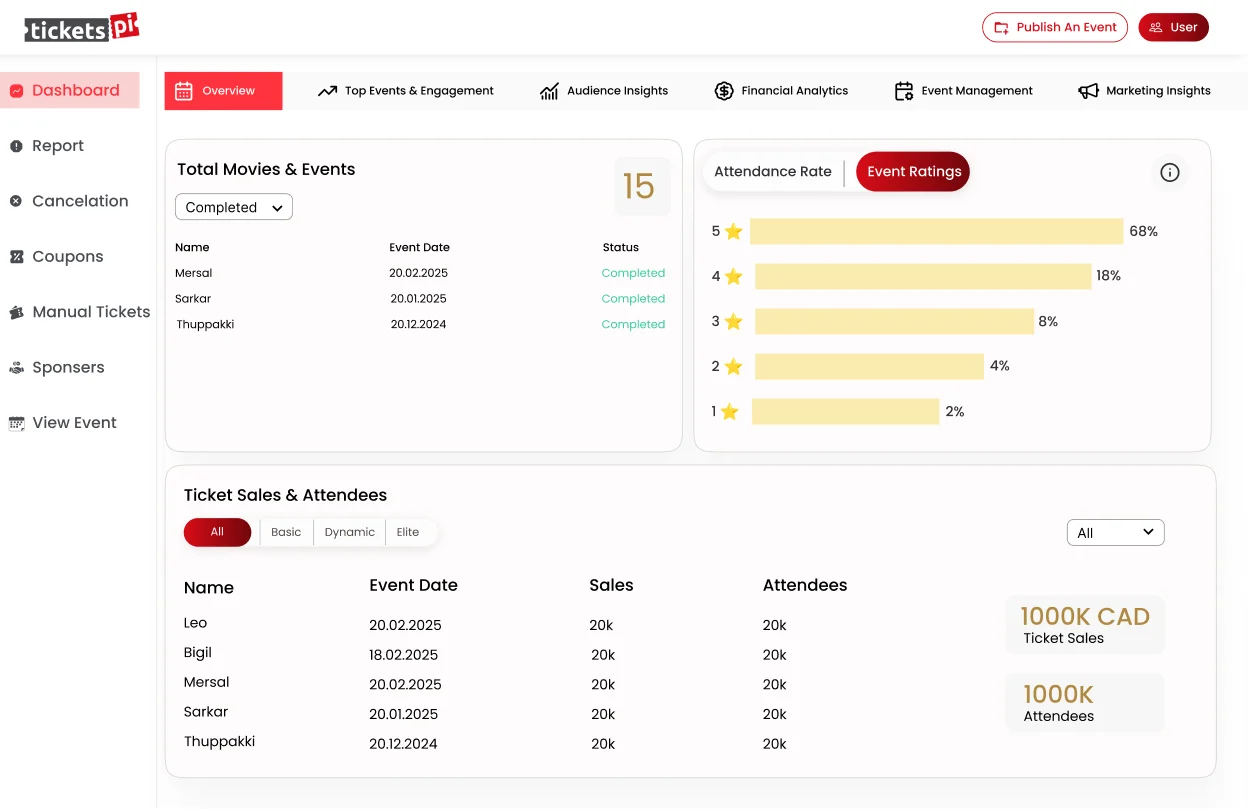Open Report in sidebar
The width and height of the screenshot is (1248, 809).
point(47,146)
